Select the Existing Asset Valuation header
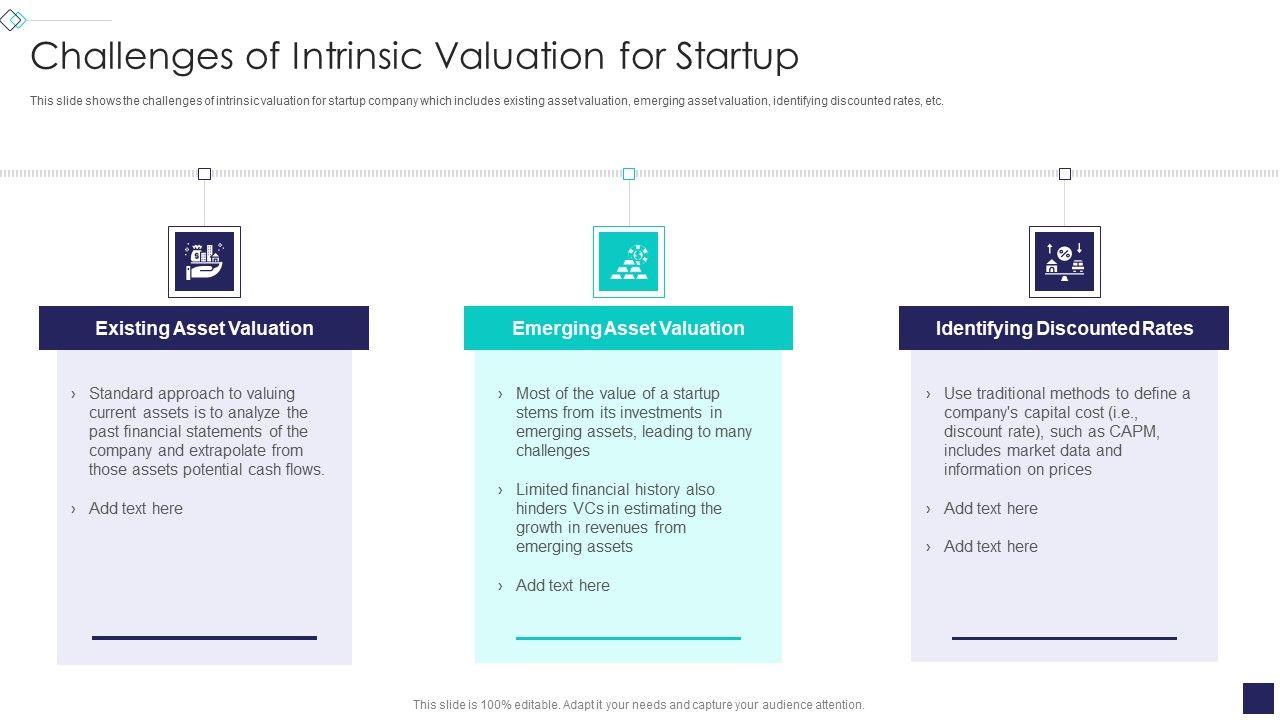This screenshot has height=720, width=1280. 204,328
